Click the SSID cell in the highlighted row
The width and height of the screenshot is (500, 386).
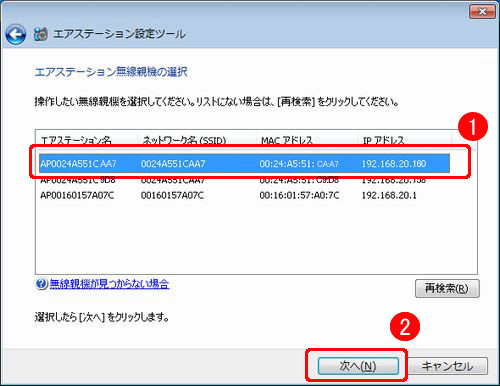[173, 164]
